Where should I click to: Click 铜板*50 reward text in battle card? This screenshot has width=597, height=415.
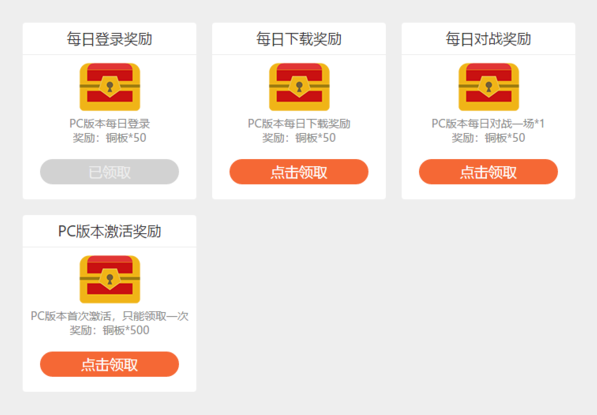(505, 138)
